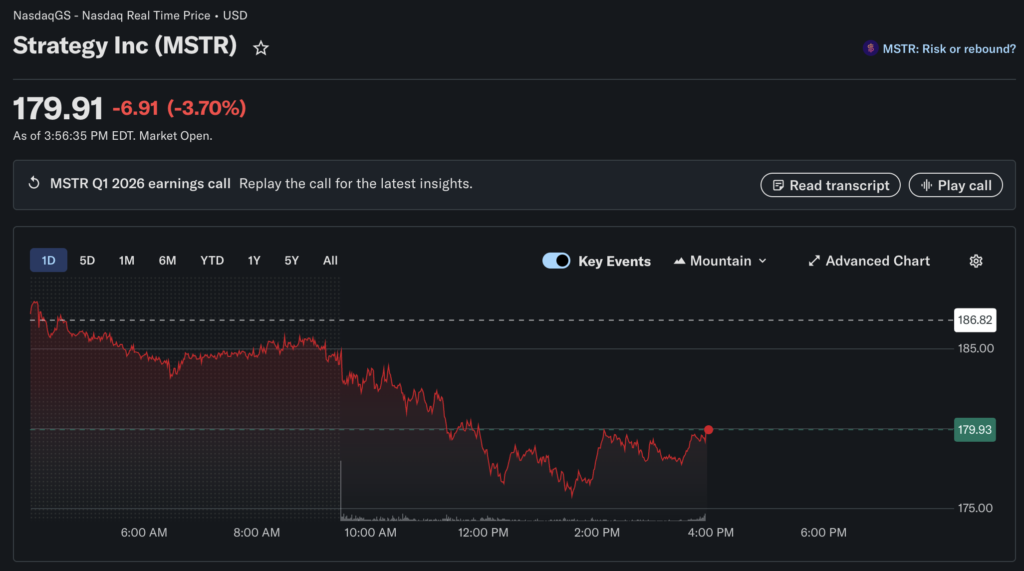Switch to the 5D range
Image resolution: width=1024 pixels, height=571 pixels.
pos(87,260)
